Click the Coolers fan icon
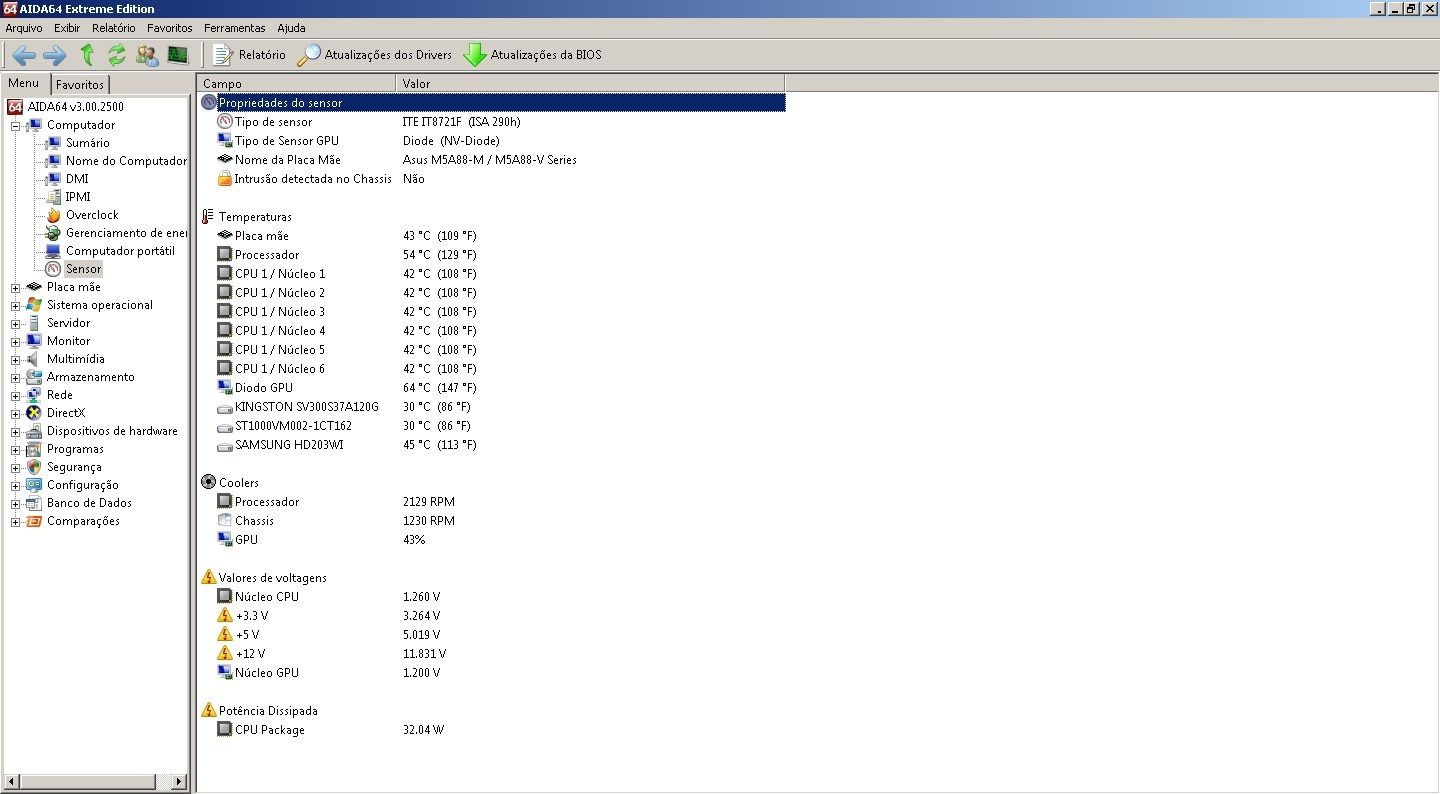 coord(209,483)
